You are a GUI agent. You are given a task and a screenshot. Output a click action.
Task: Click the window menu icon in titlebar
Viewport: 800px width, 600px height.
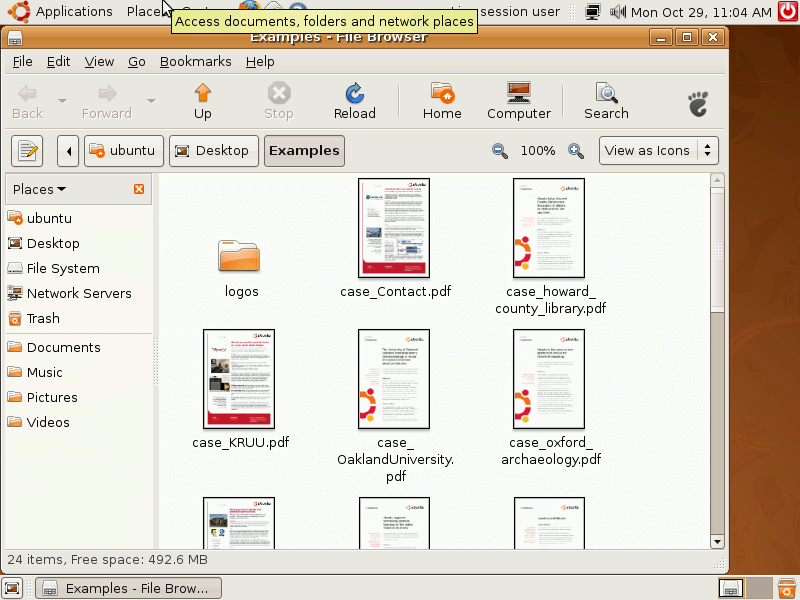tap(15, 38)
